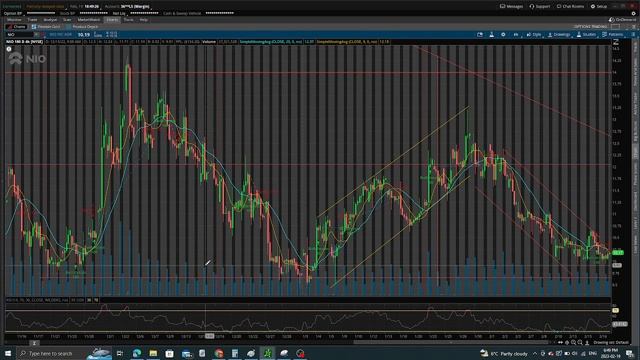Image resolution: width=640 pixels, height=360 pixels.
Task: Open the weather widget showing Partly cloudy
Action: click(x=504, y=353)
